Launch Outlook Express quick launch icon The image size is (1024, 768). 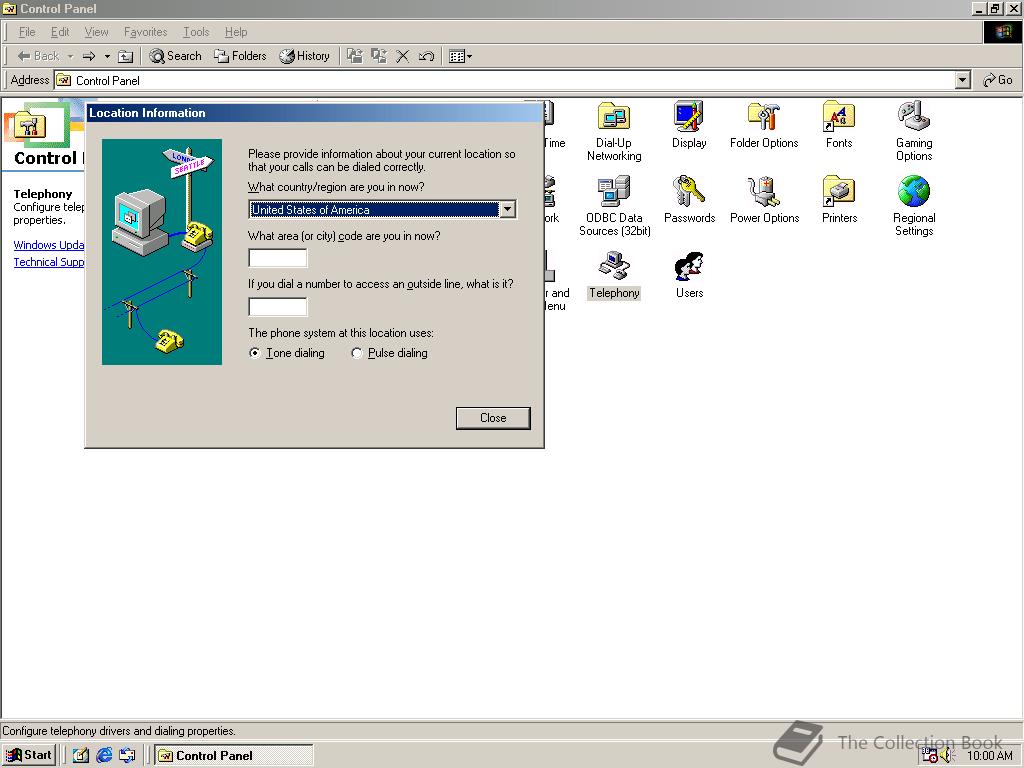coord(127,756)
